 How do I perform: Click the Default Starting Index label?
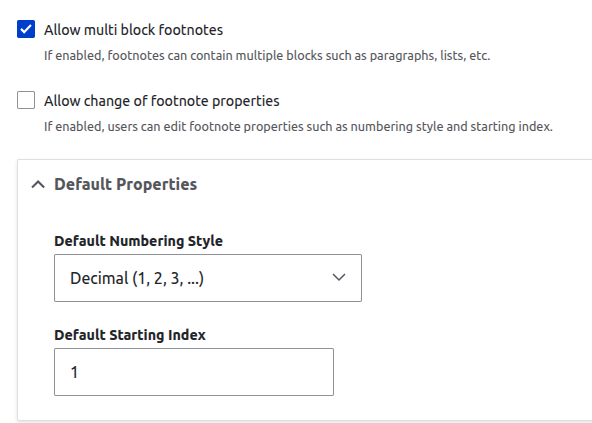130,335
